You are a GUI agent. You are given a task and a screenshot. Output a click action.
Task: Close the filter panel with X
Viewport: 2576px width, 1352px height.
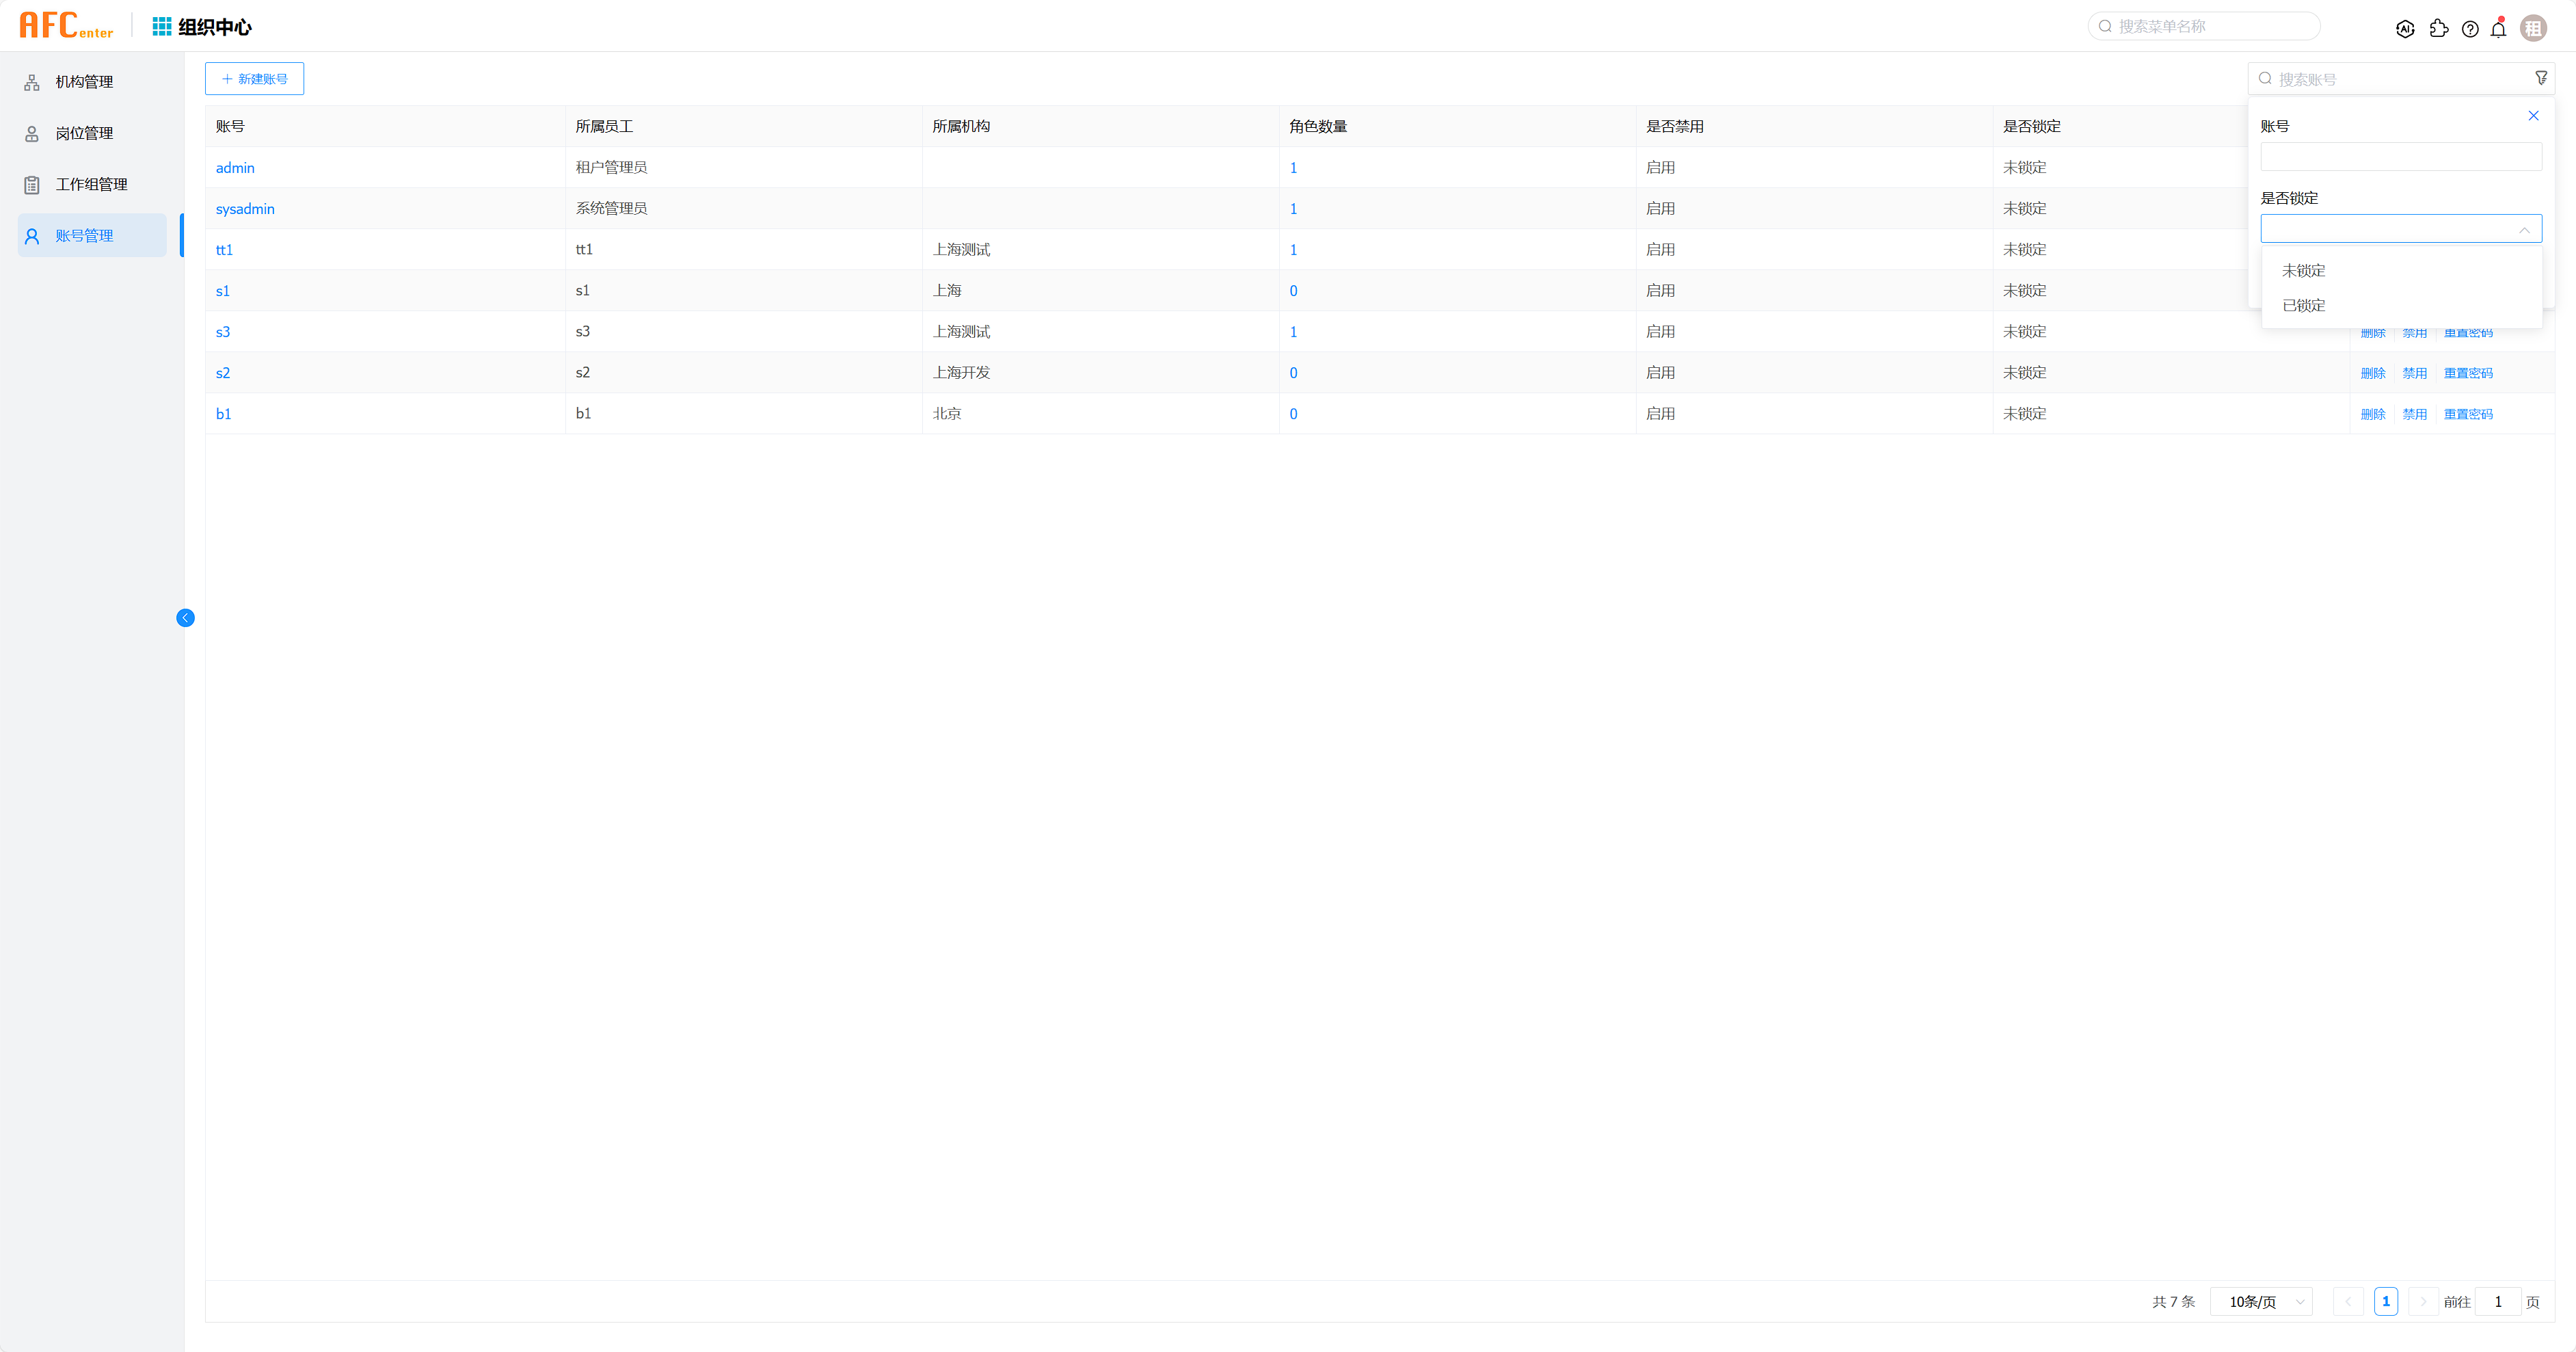point(2533,116)
